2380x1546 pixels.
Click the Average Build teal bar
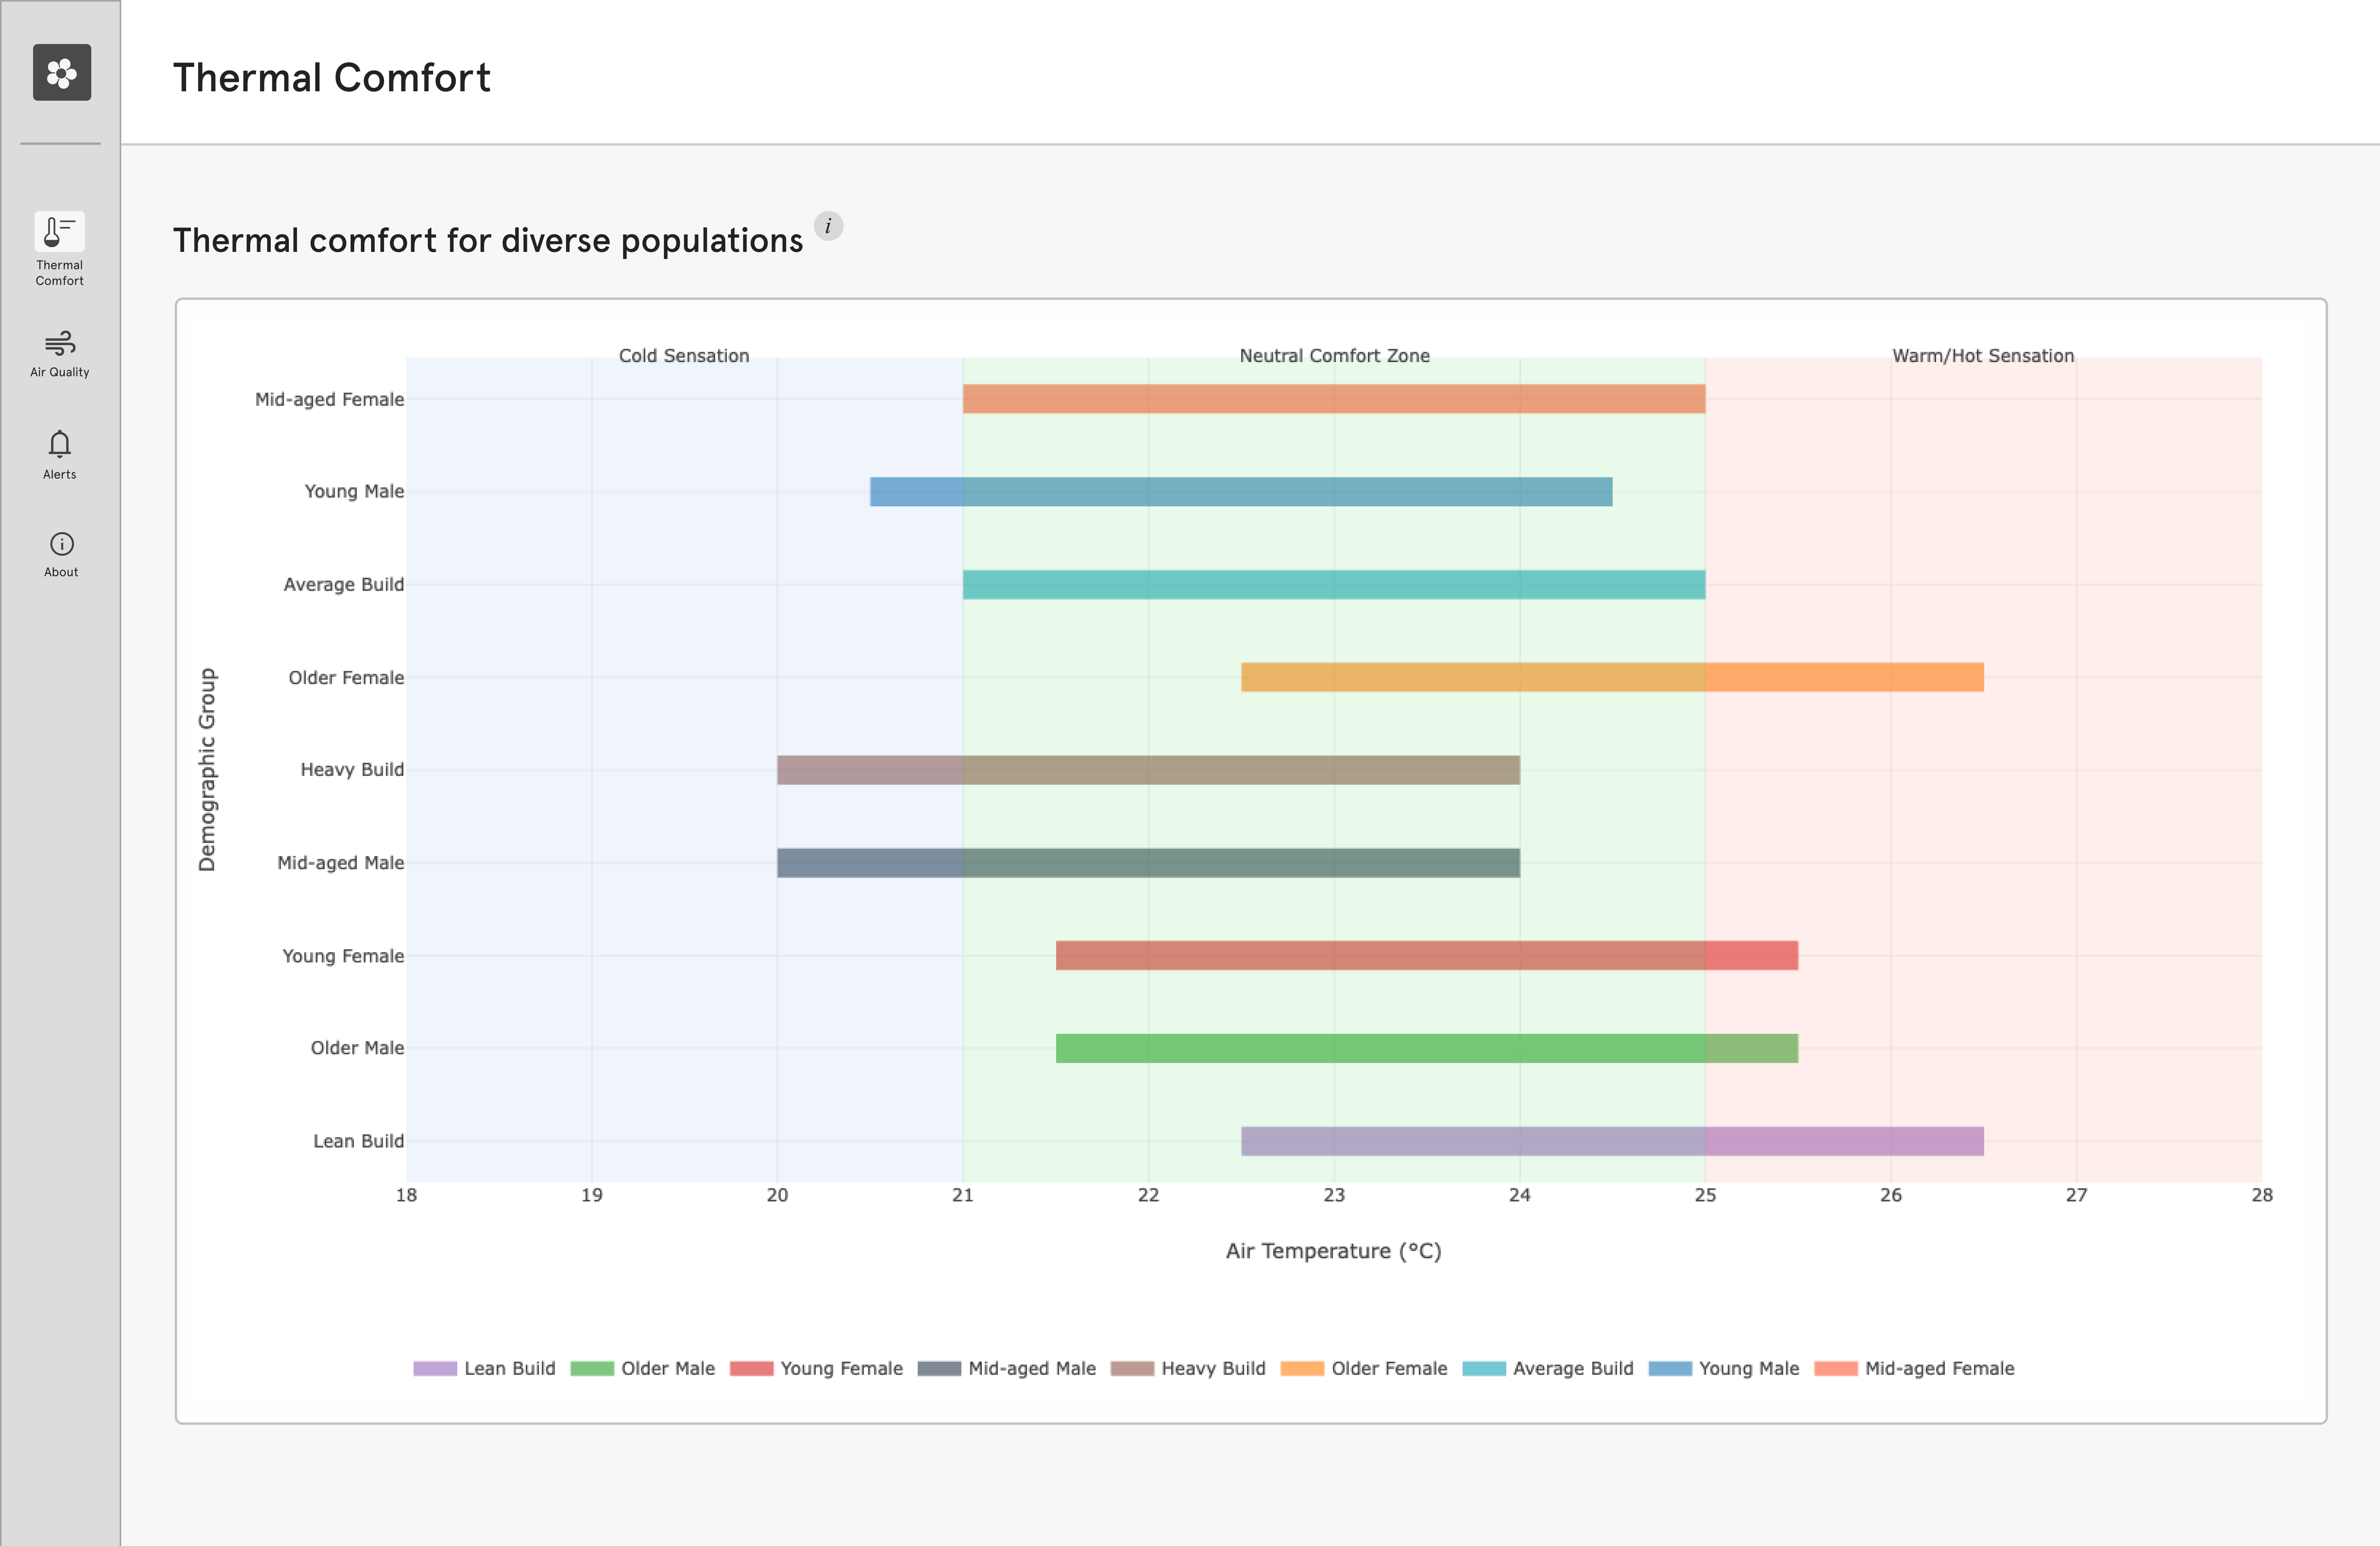(x=1334, y=584)
